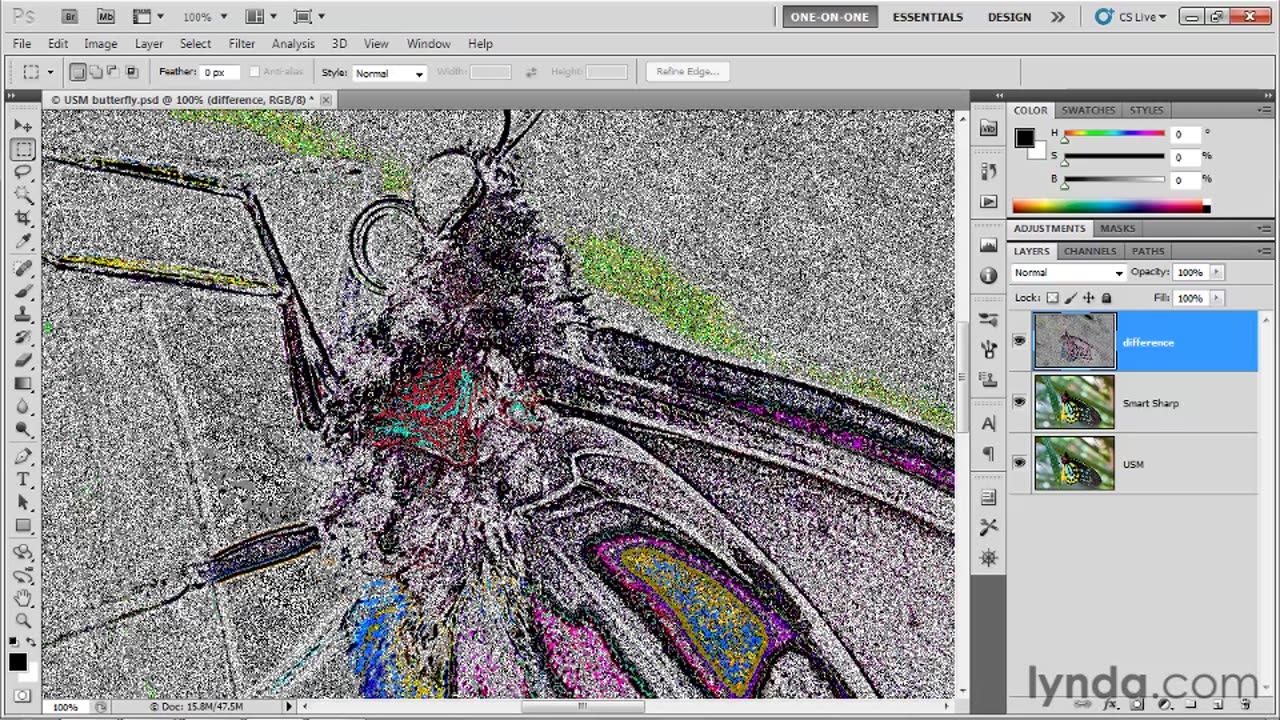Activate the Zoom tool in toolbox

pos(23,620)
